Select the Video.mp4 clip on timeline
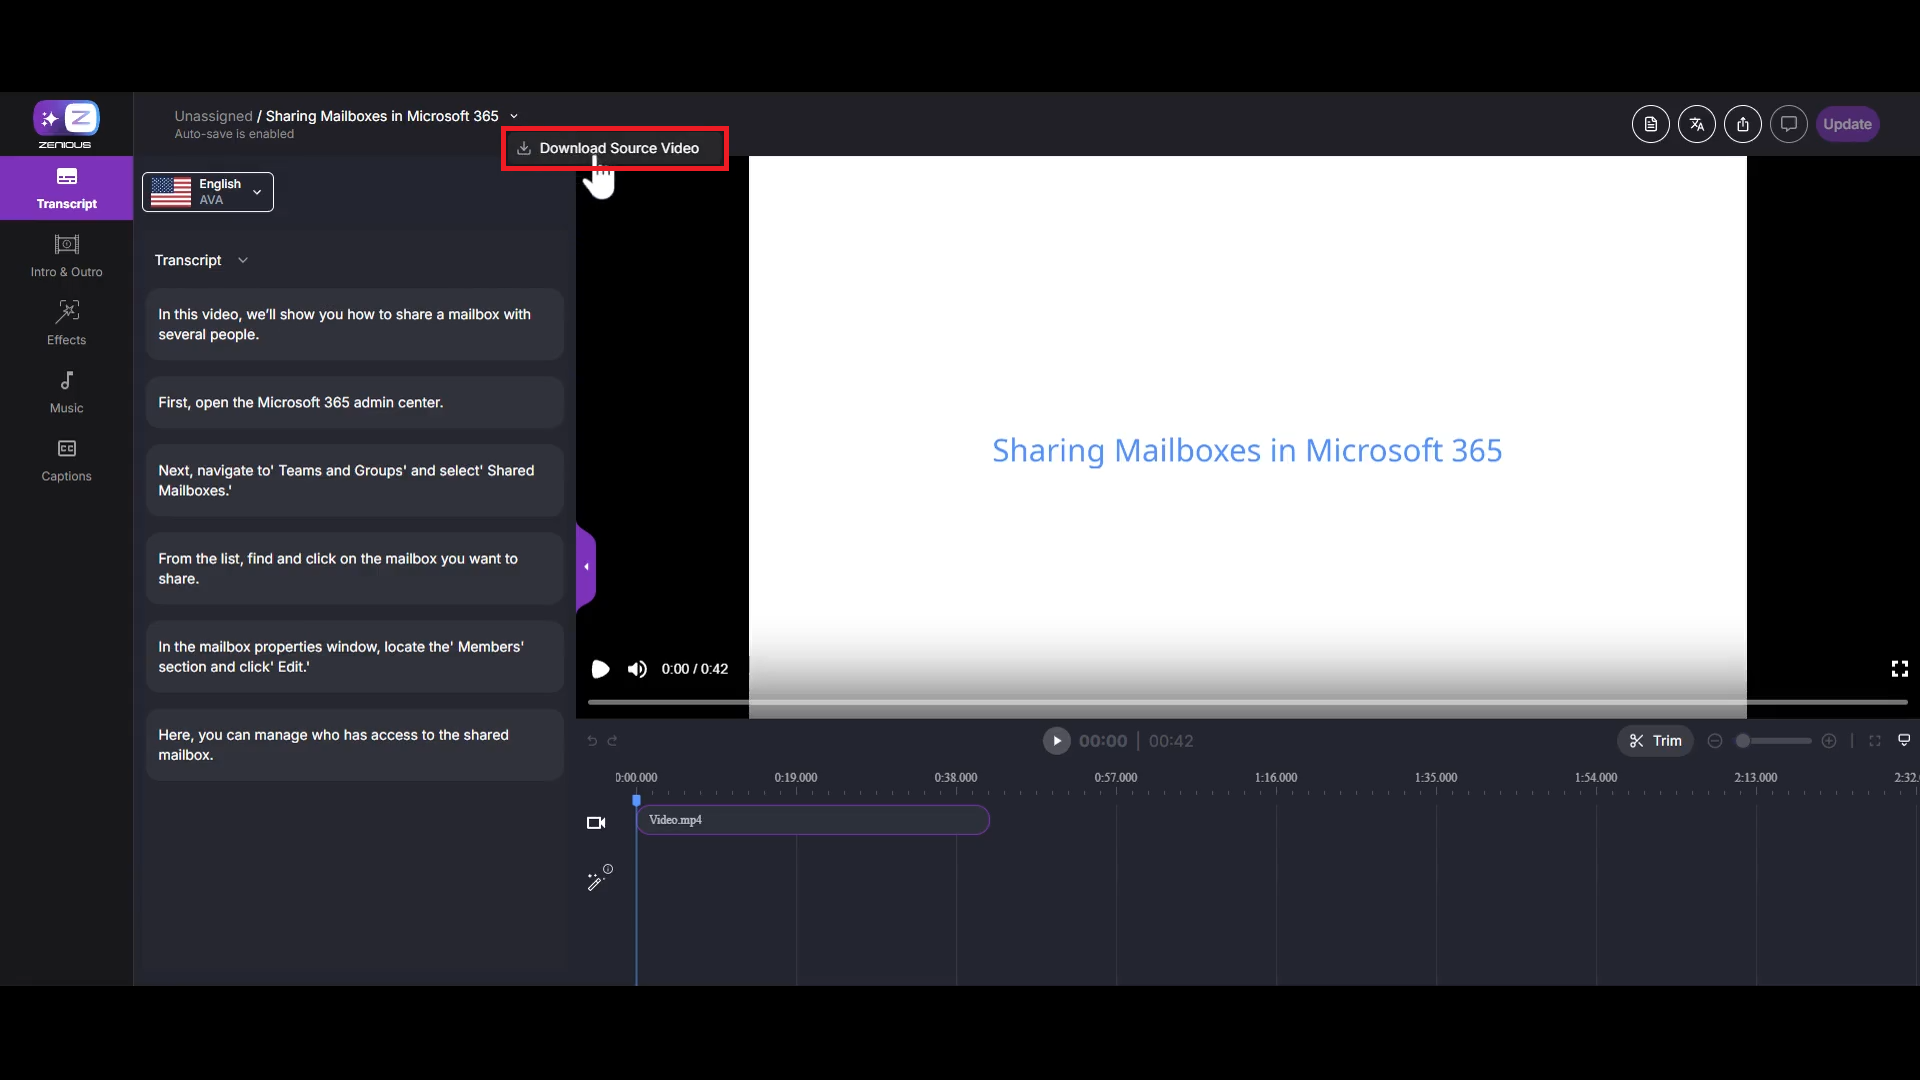 pos(812,820)
